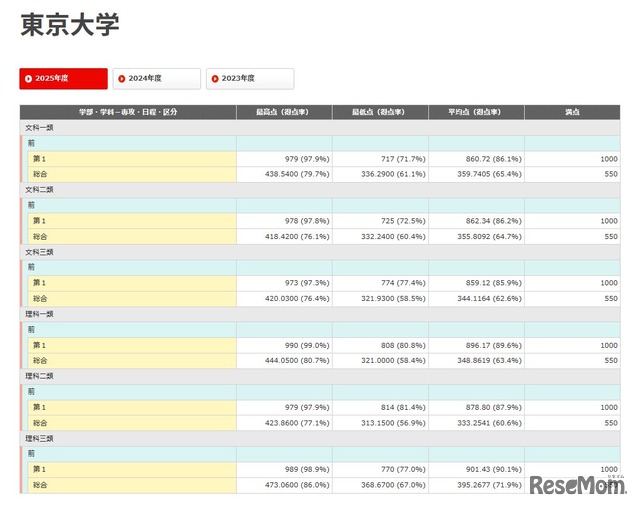
Task: Click the 333.2541 (60.6%) cell
Action: 476,423
